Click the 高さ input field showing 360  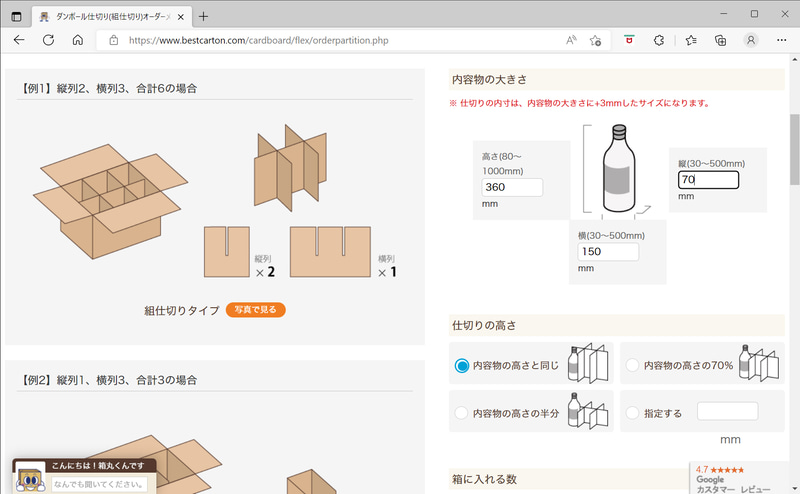[512, 187]
